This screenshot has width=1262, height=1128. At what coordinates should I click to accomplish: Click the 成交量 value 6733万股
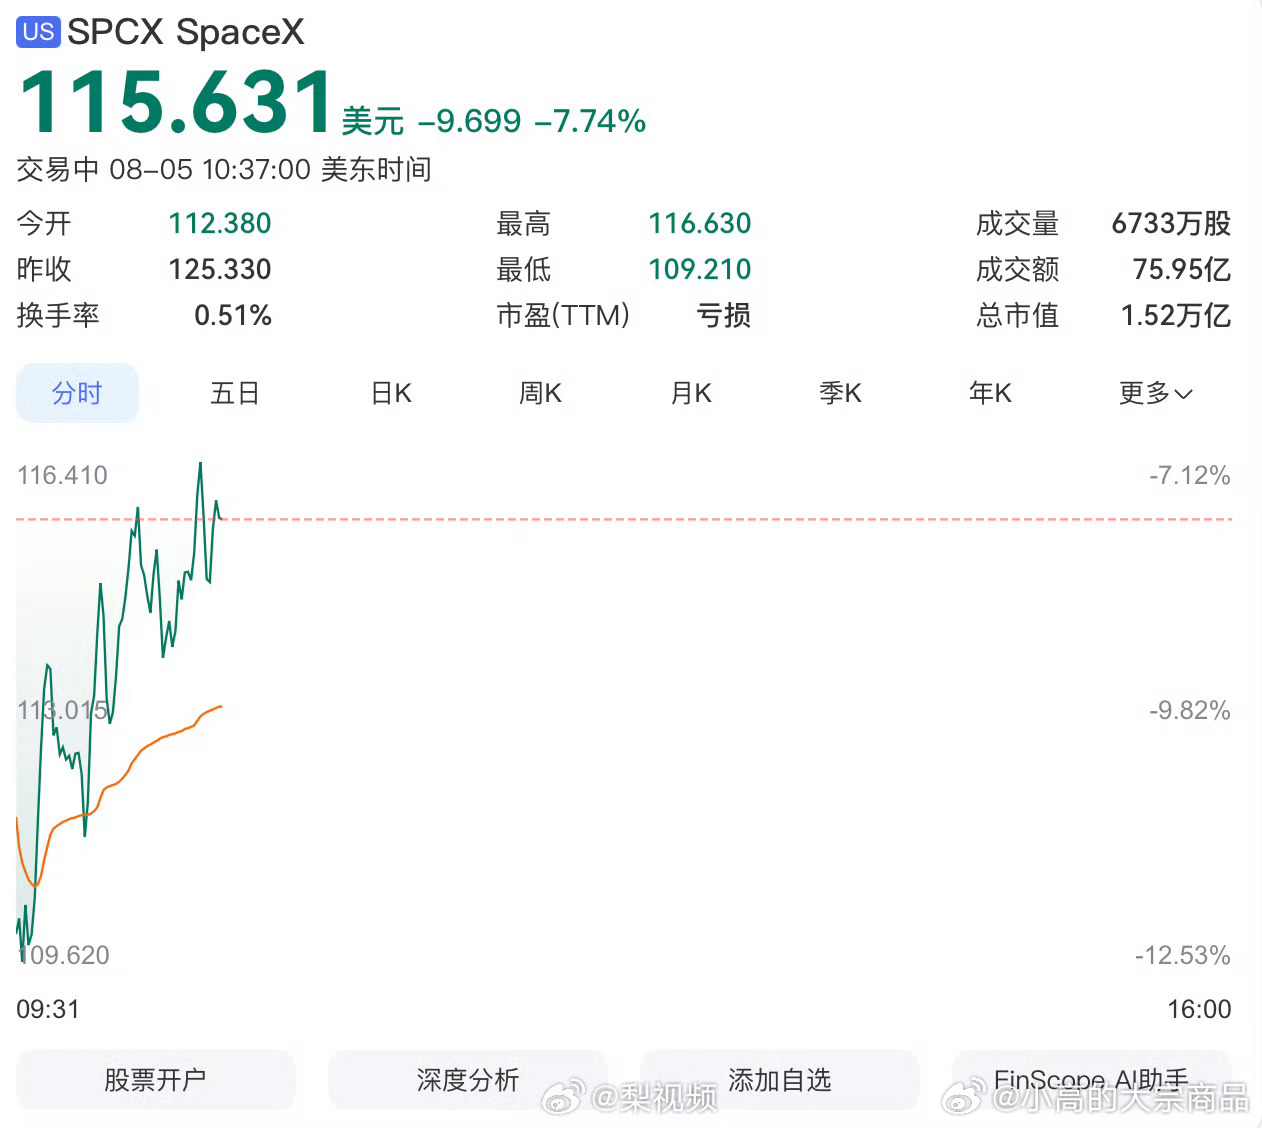coord(1171,223)
